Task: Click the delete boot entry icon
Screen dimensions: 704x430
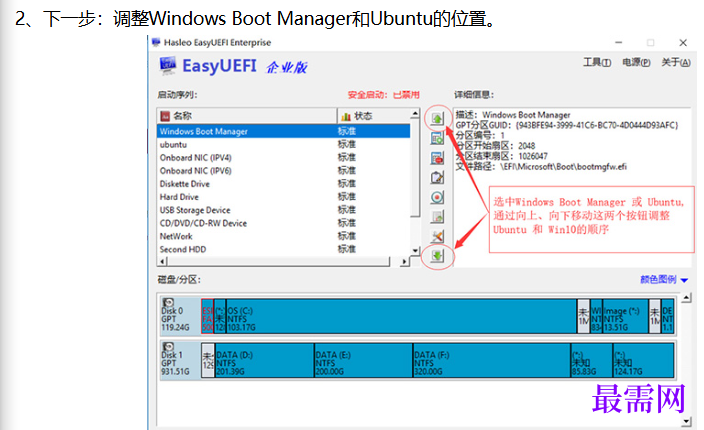Action: point(437,158)
